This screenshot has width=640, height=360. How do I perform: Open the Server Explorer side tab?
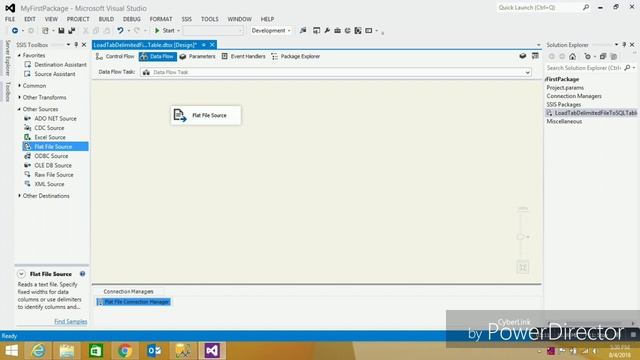[7, 58]
